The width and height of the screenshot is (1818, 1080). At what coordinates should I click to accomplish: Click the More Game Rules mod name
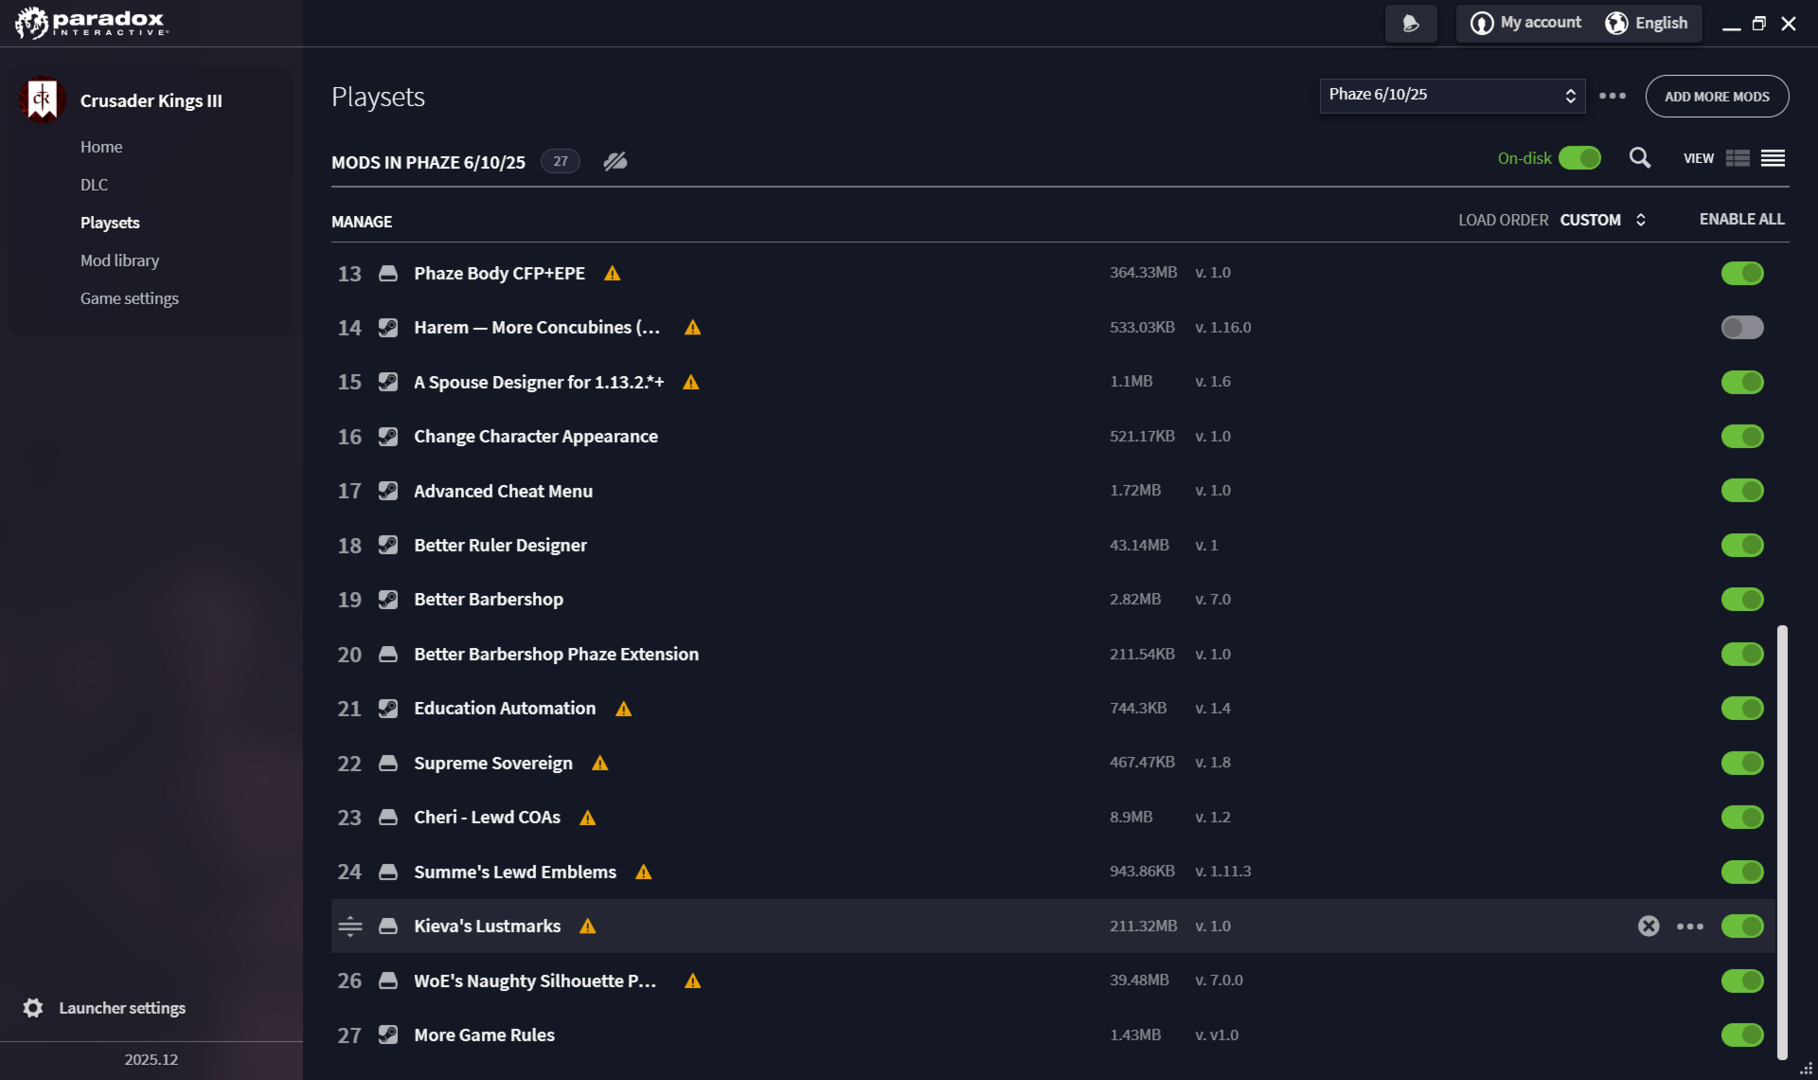[x=484, y=1035]
